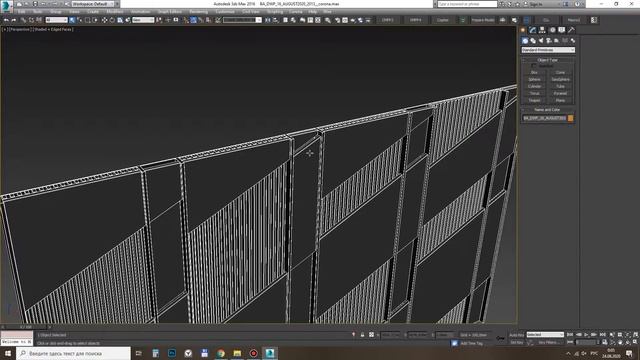
Task: Enable the AutoGrid checkbox
Action: [x=533, y=66]
